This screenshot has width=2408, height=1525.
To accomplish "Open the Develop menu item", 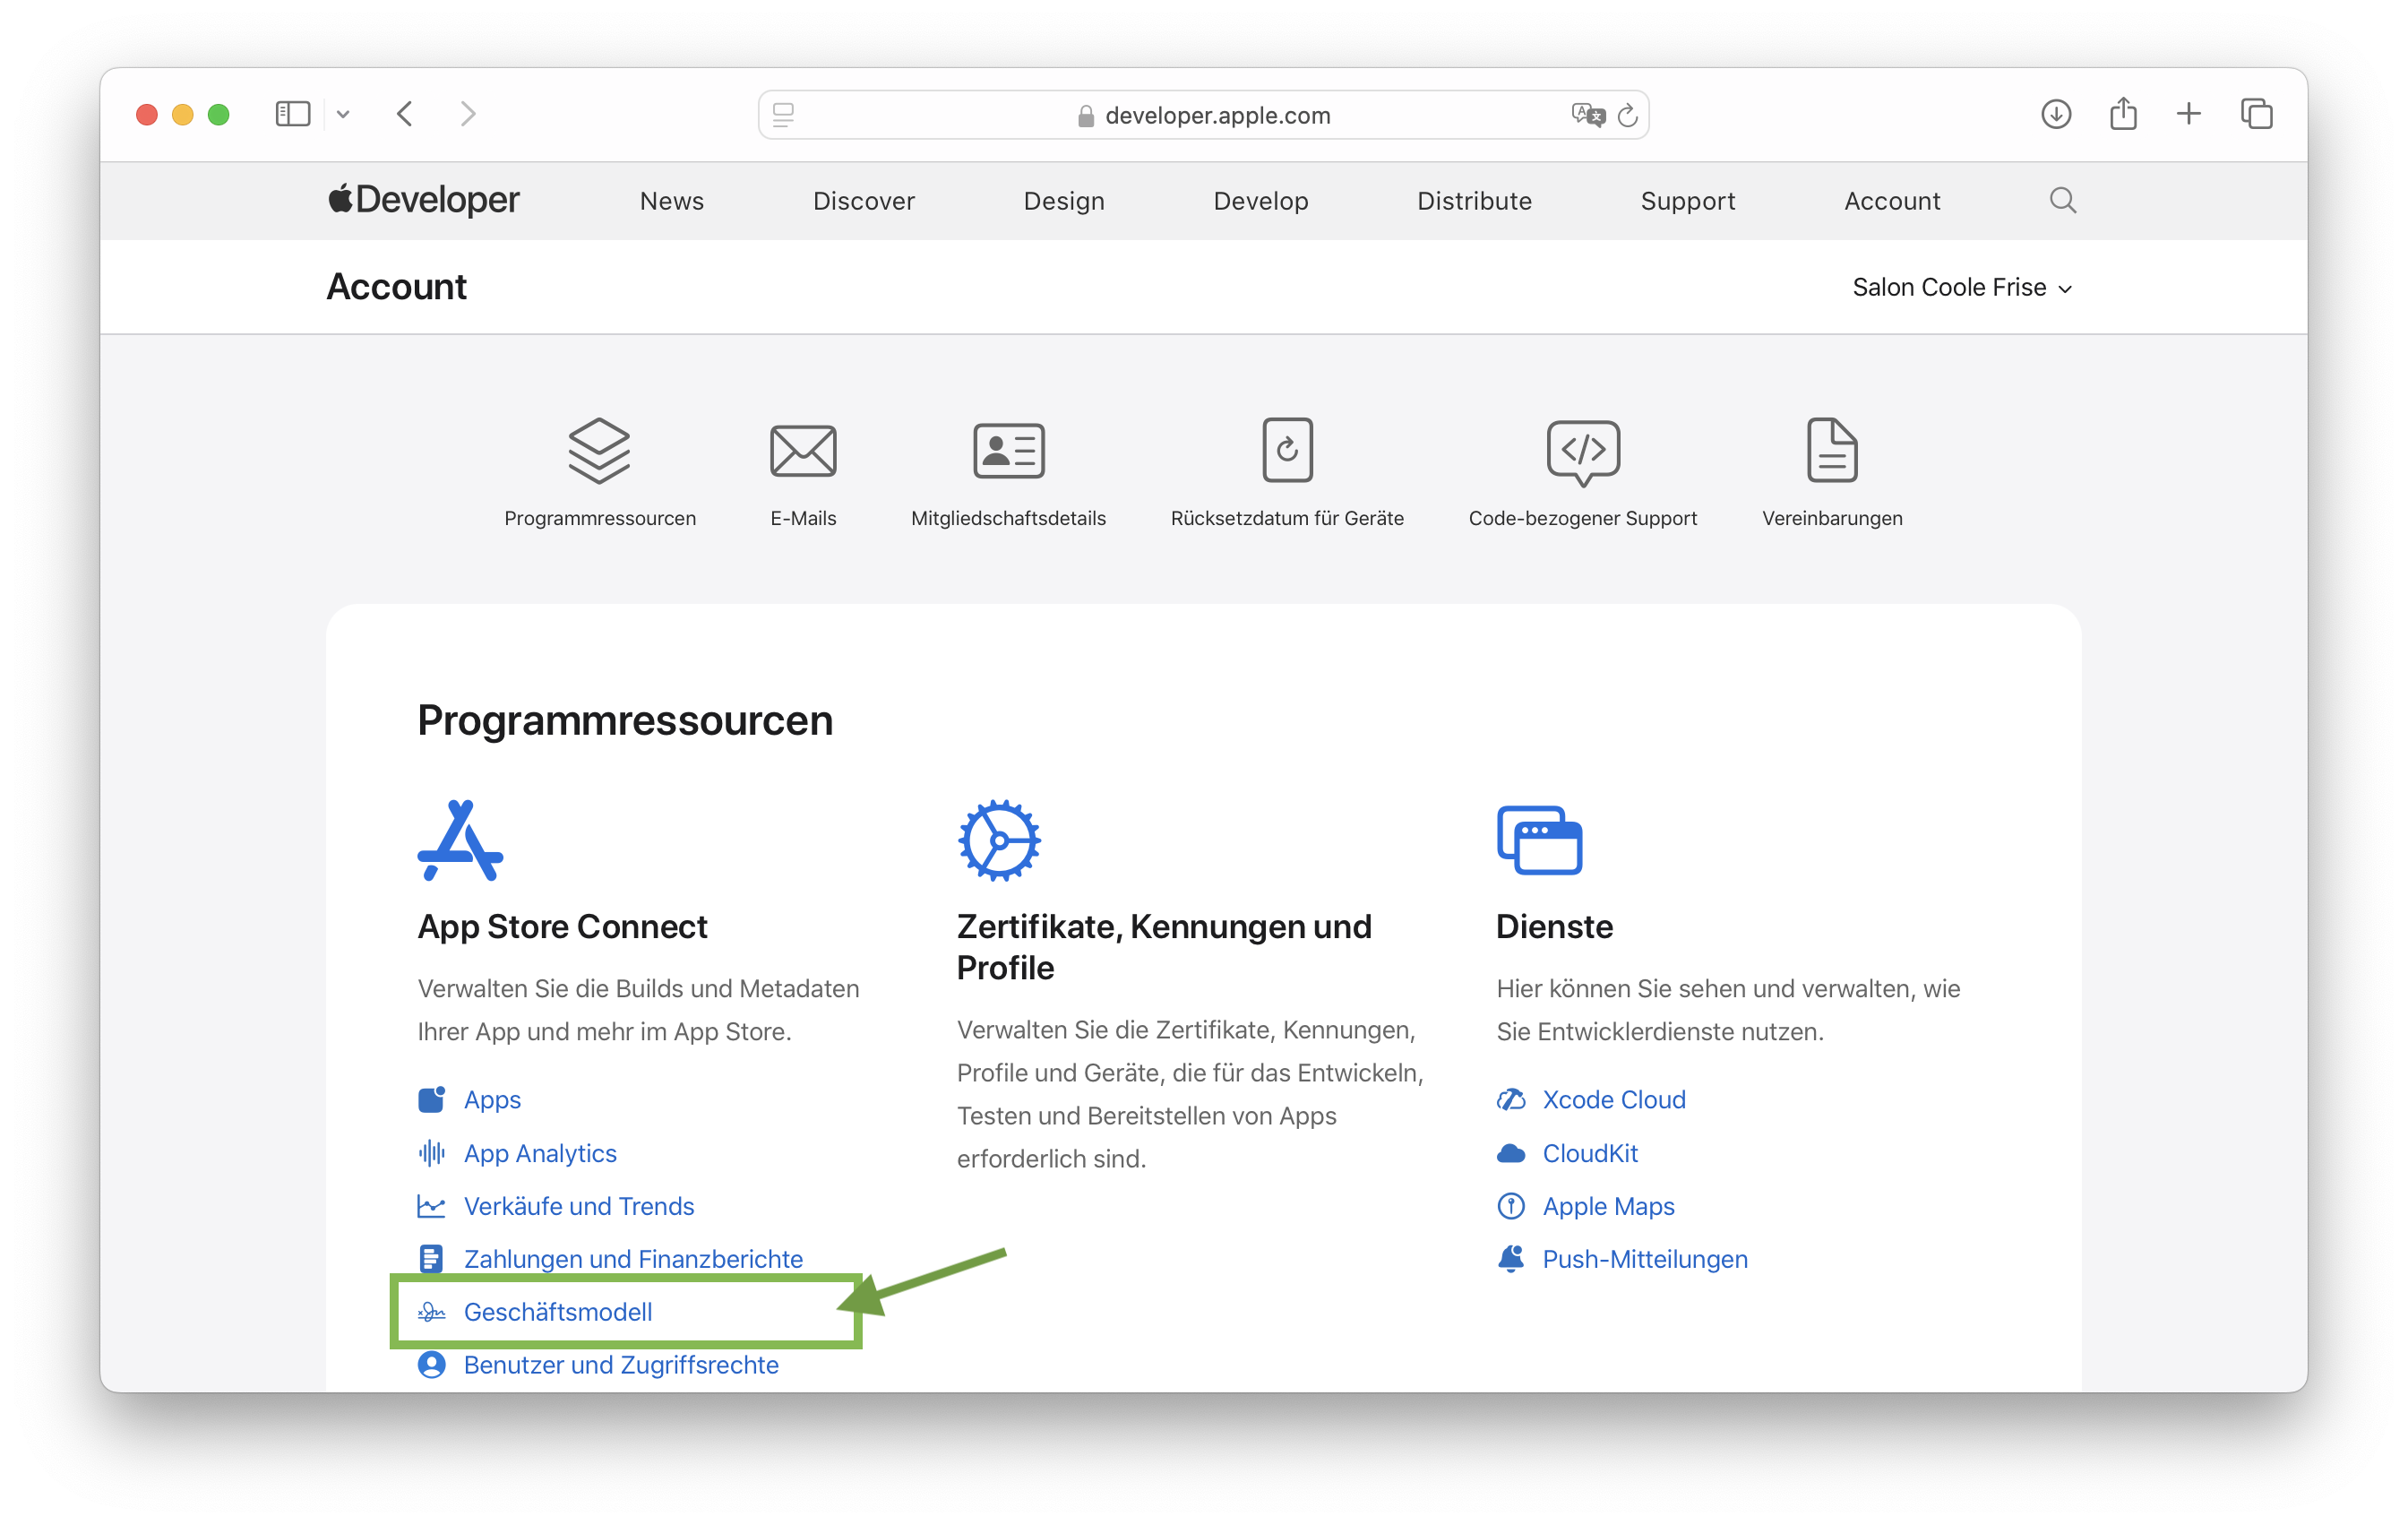I will pyautogui.click(x=1261, y=201).
